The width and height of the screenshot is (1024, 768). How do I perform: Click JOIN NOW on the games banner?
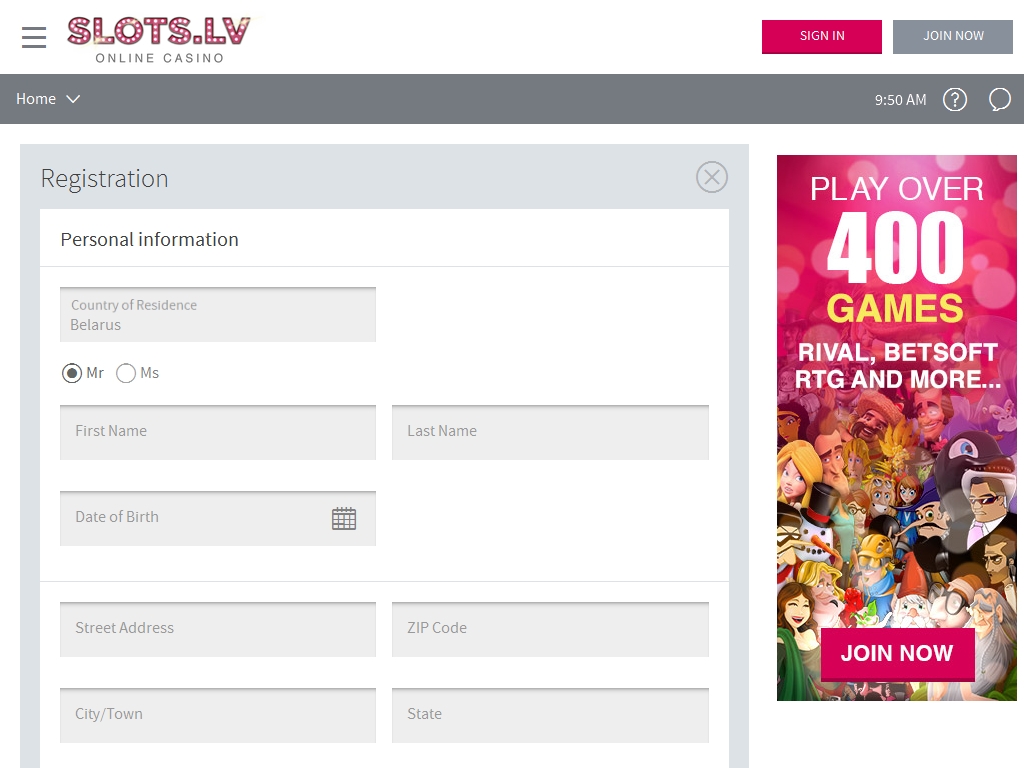click(897, 654)
